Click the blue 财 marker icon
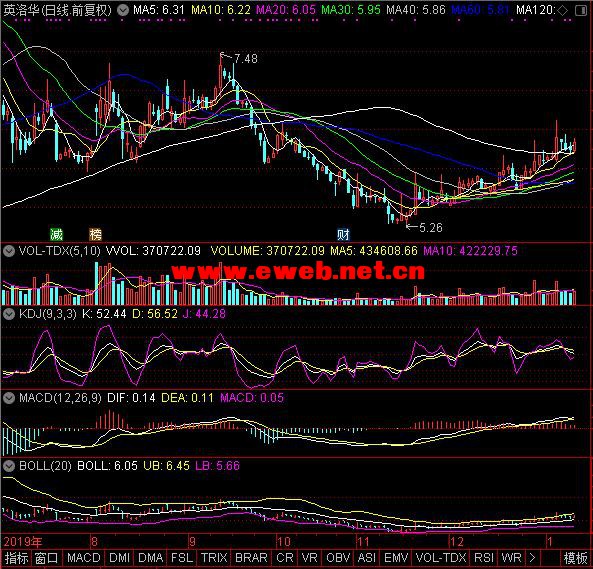The width and height of the screenshot is (593, 569). pos(343,235)
